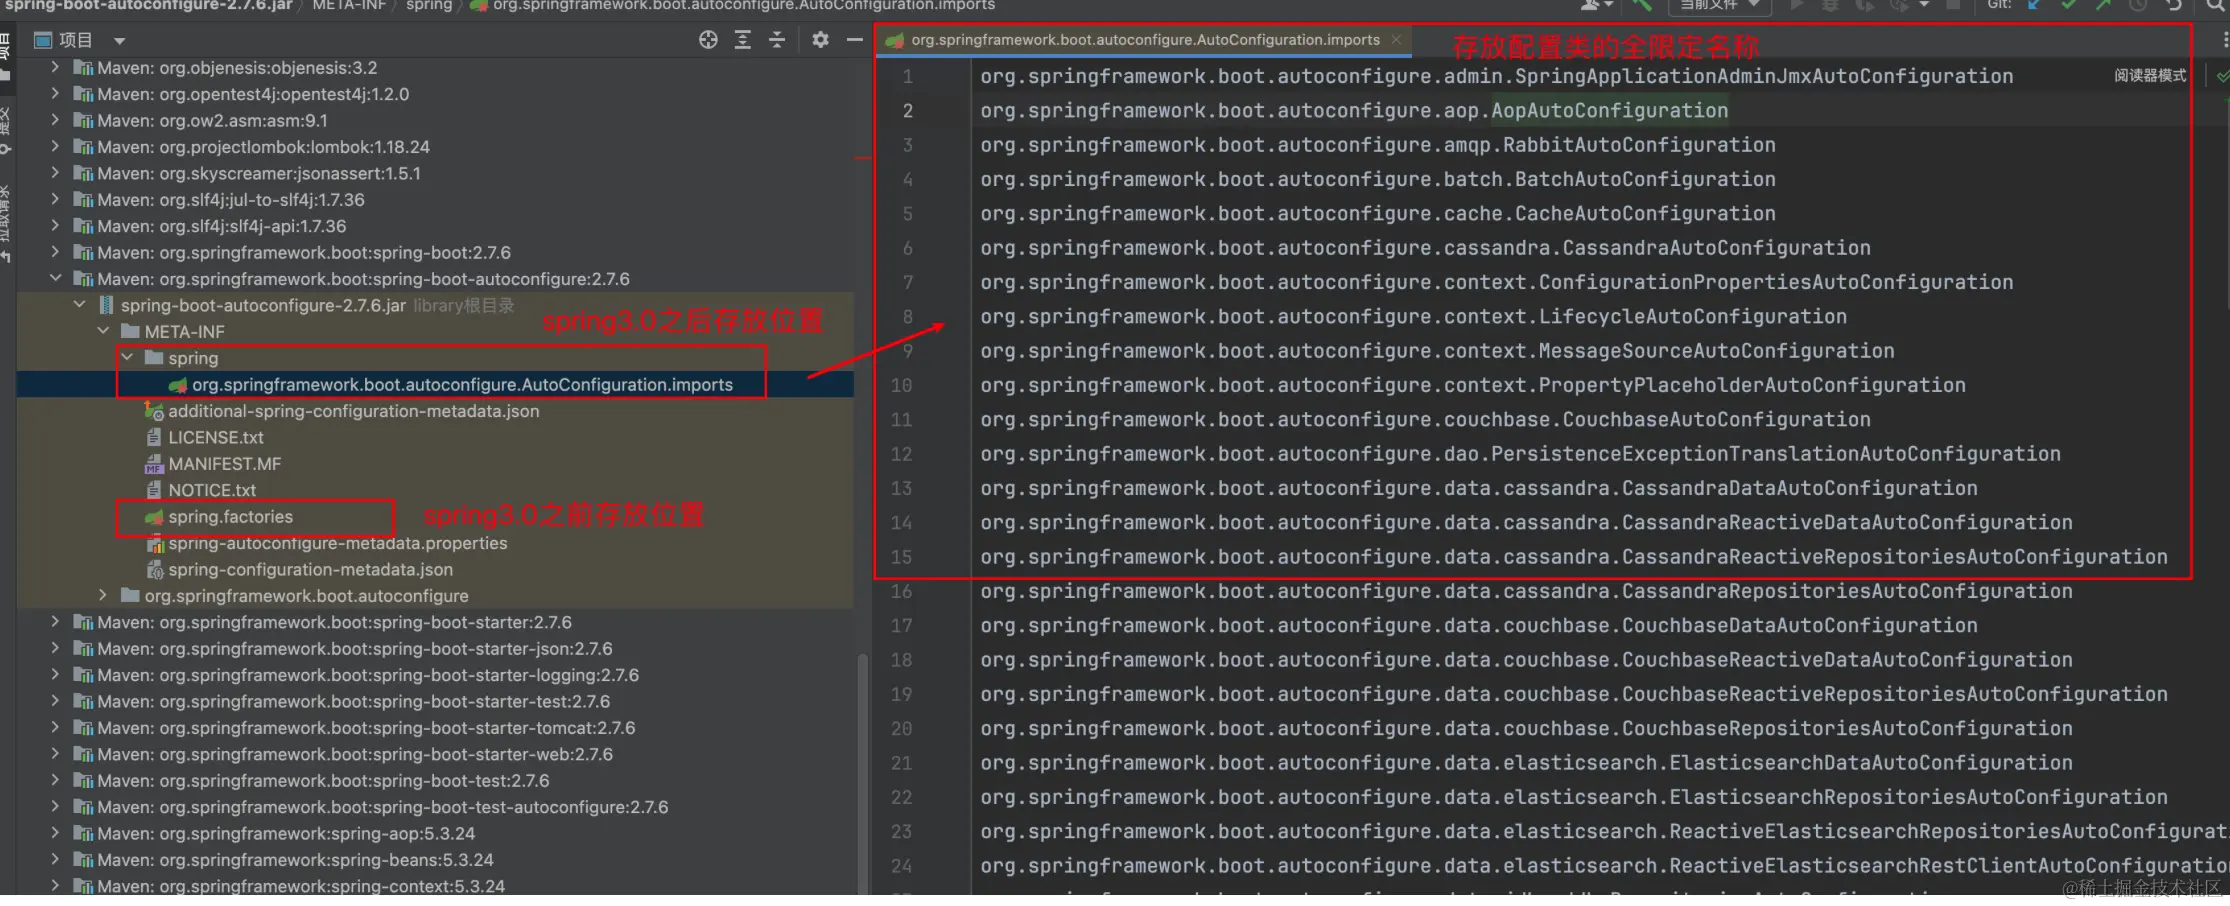Click the BatchAutoConfiguration code line

tap(1378, 180)
